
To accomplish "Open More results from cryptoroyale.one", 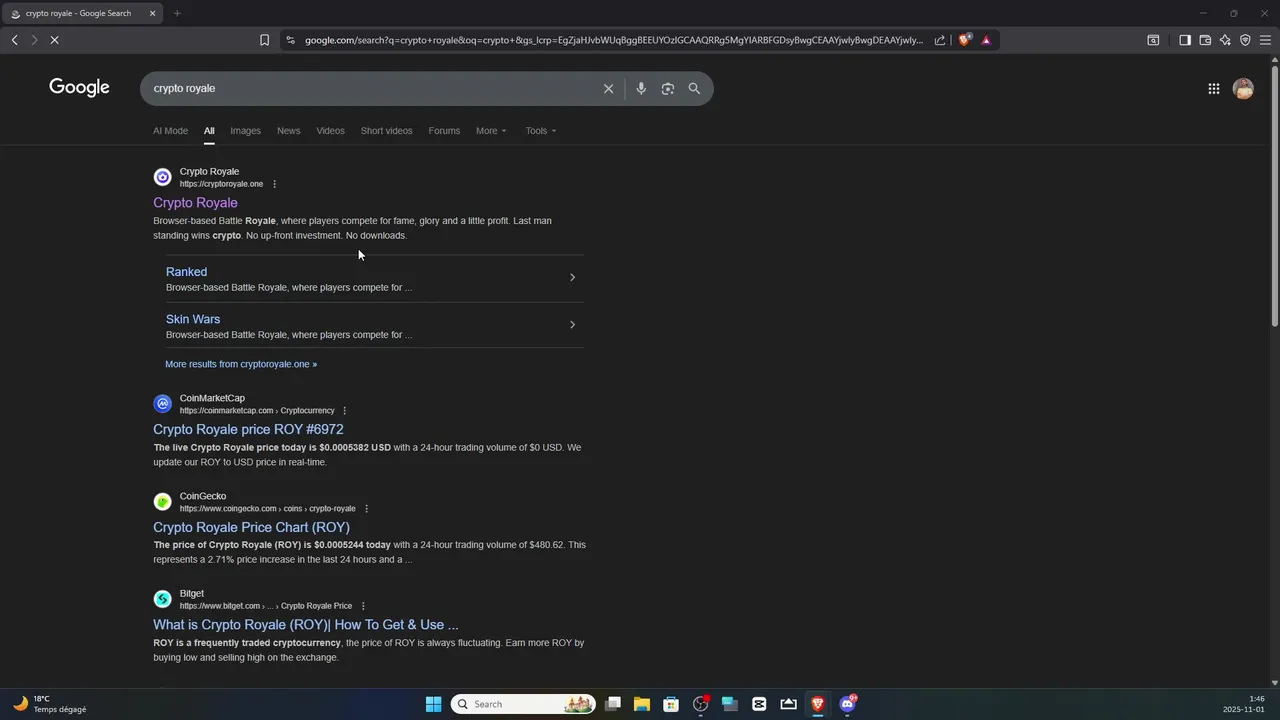I will point(241,364).
